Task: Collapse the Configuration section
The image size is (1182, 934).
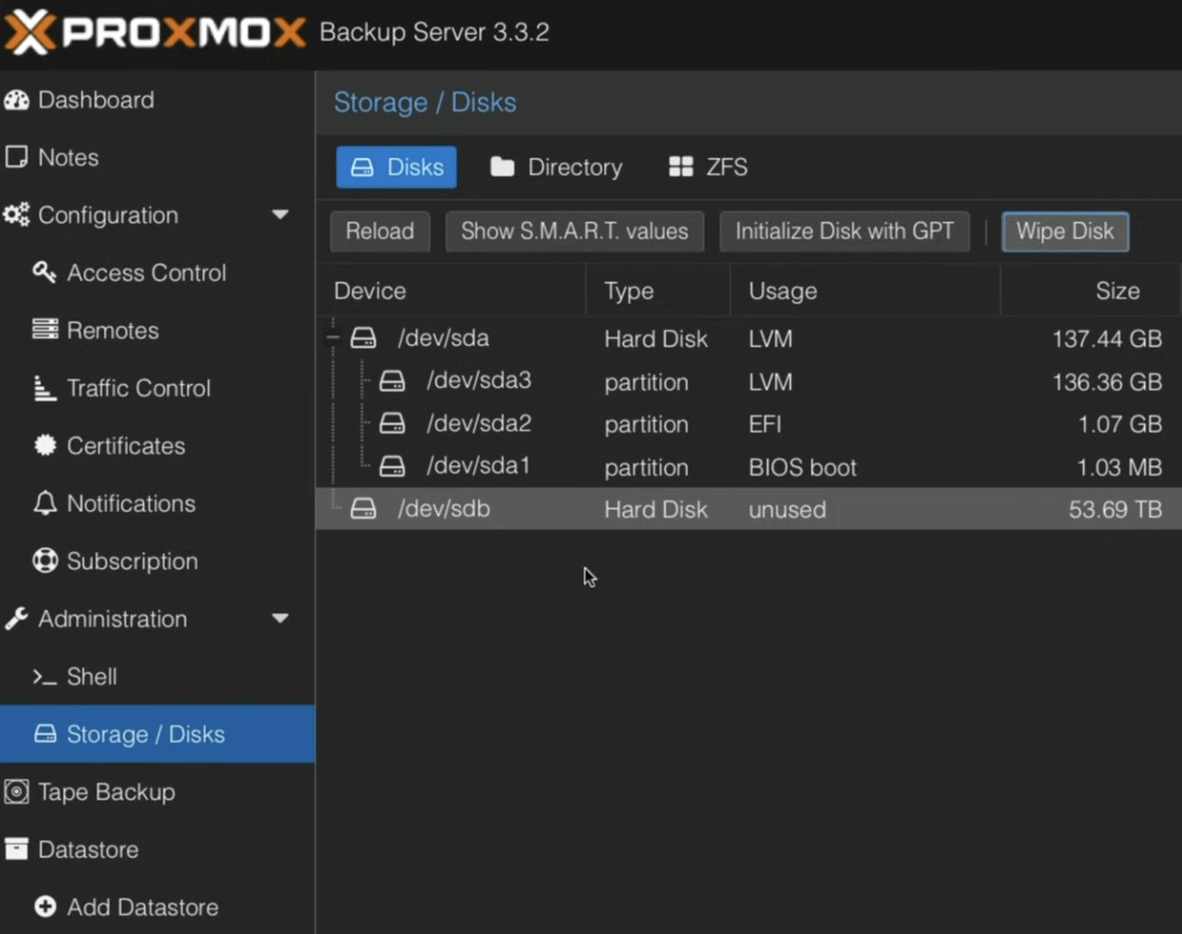Action: click(280, 214)
